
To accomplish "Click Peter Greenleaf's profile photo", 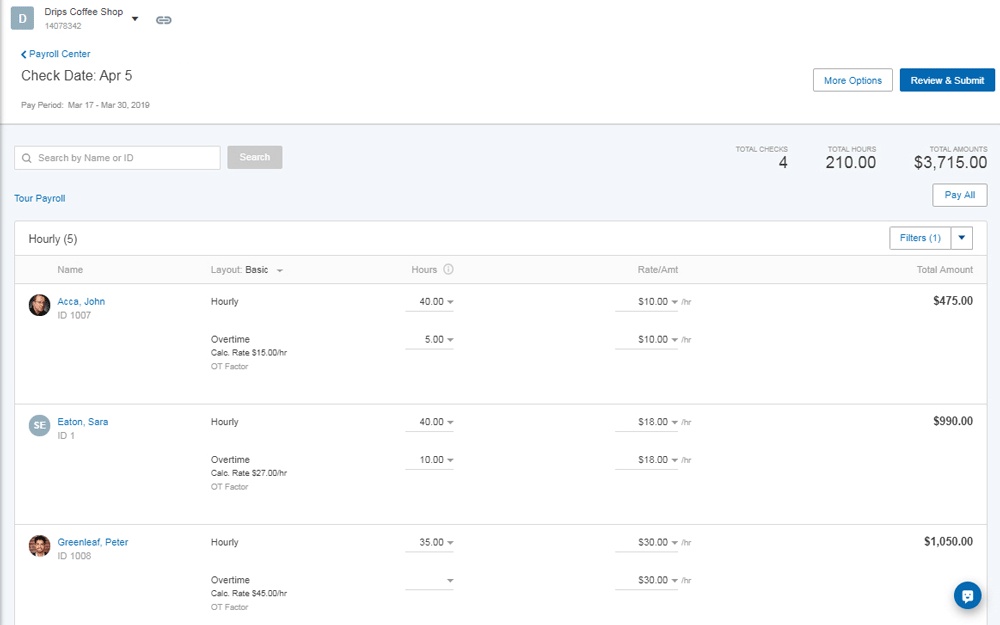I will click(x=39, y=546).
